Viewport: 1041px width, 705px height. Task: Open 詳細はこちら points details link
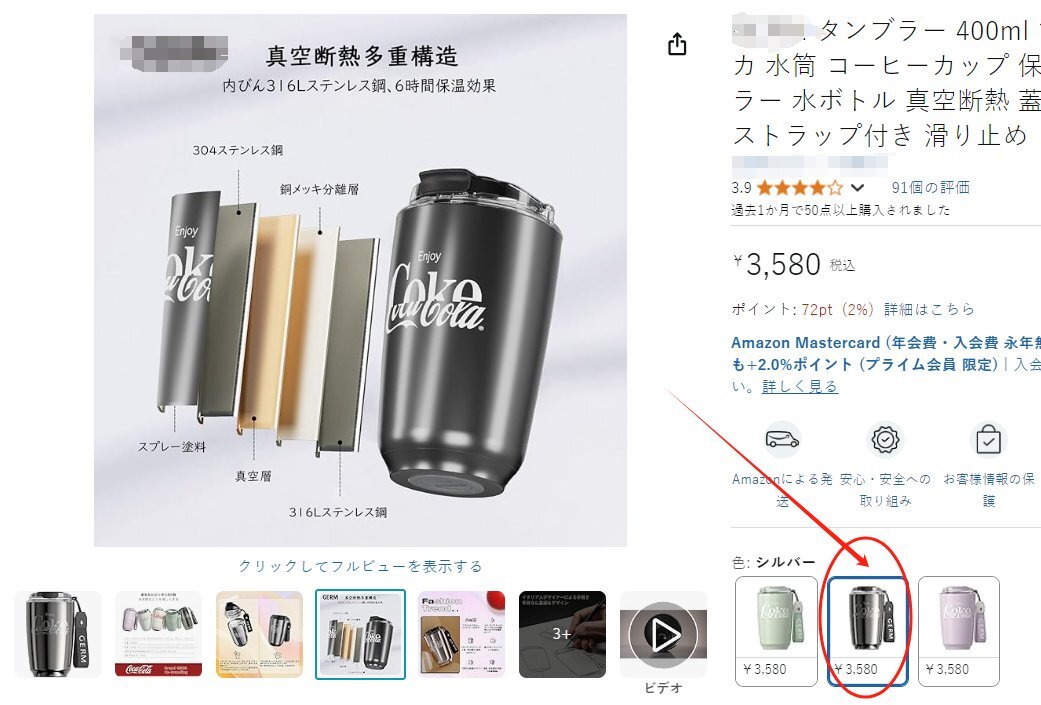pyautogui.click(x=929, y=309)
